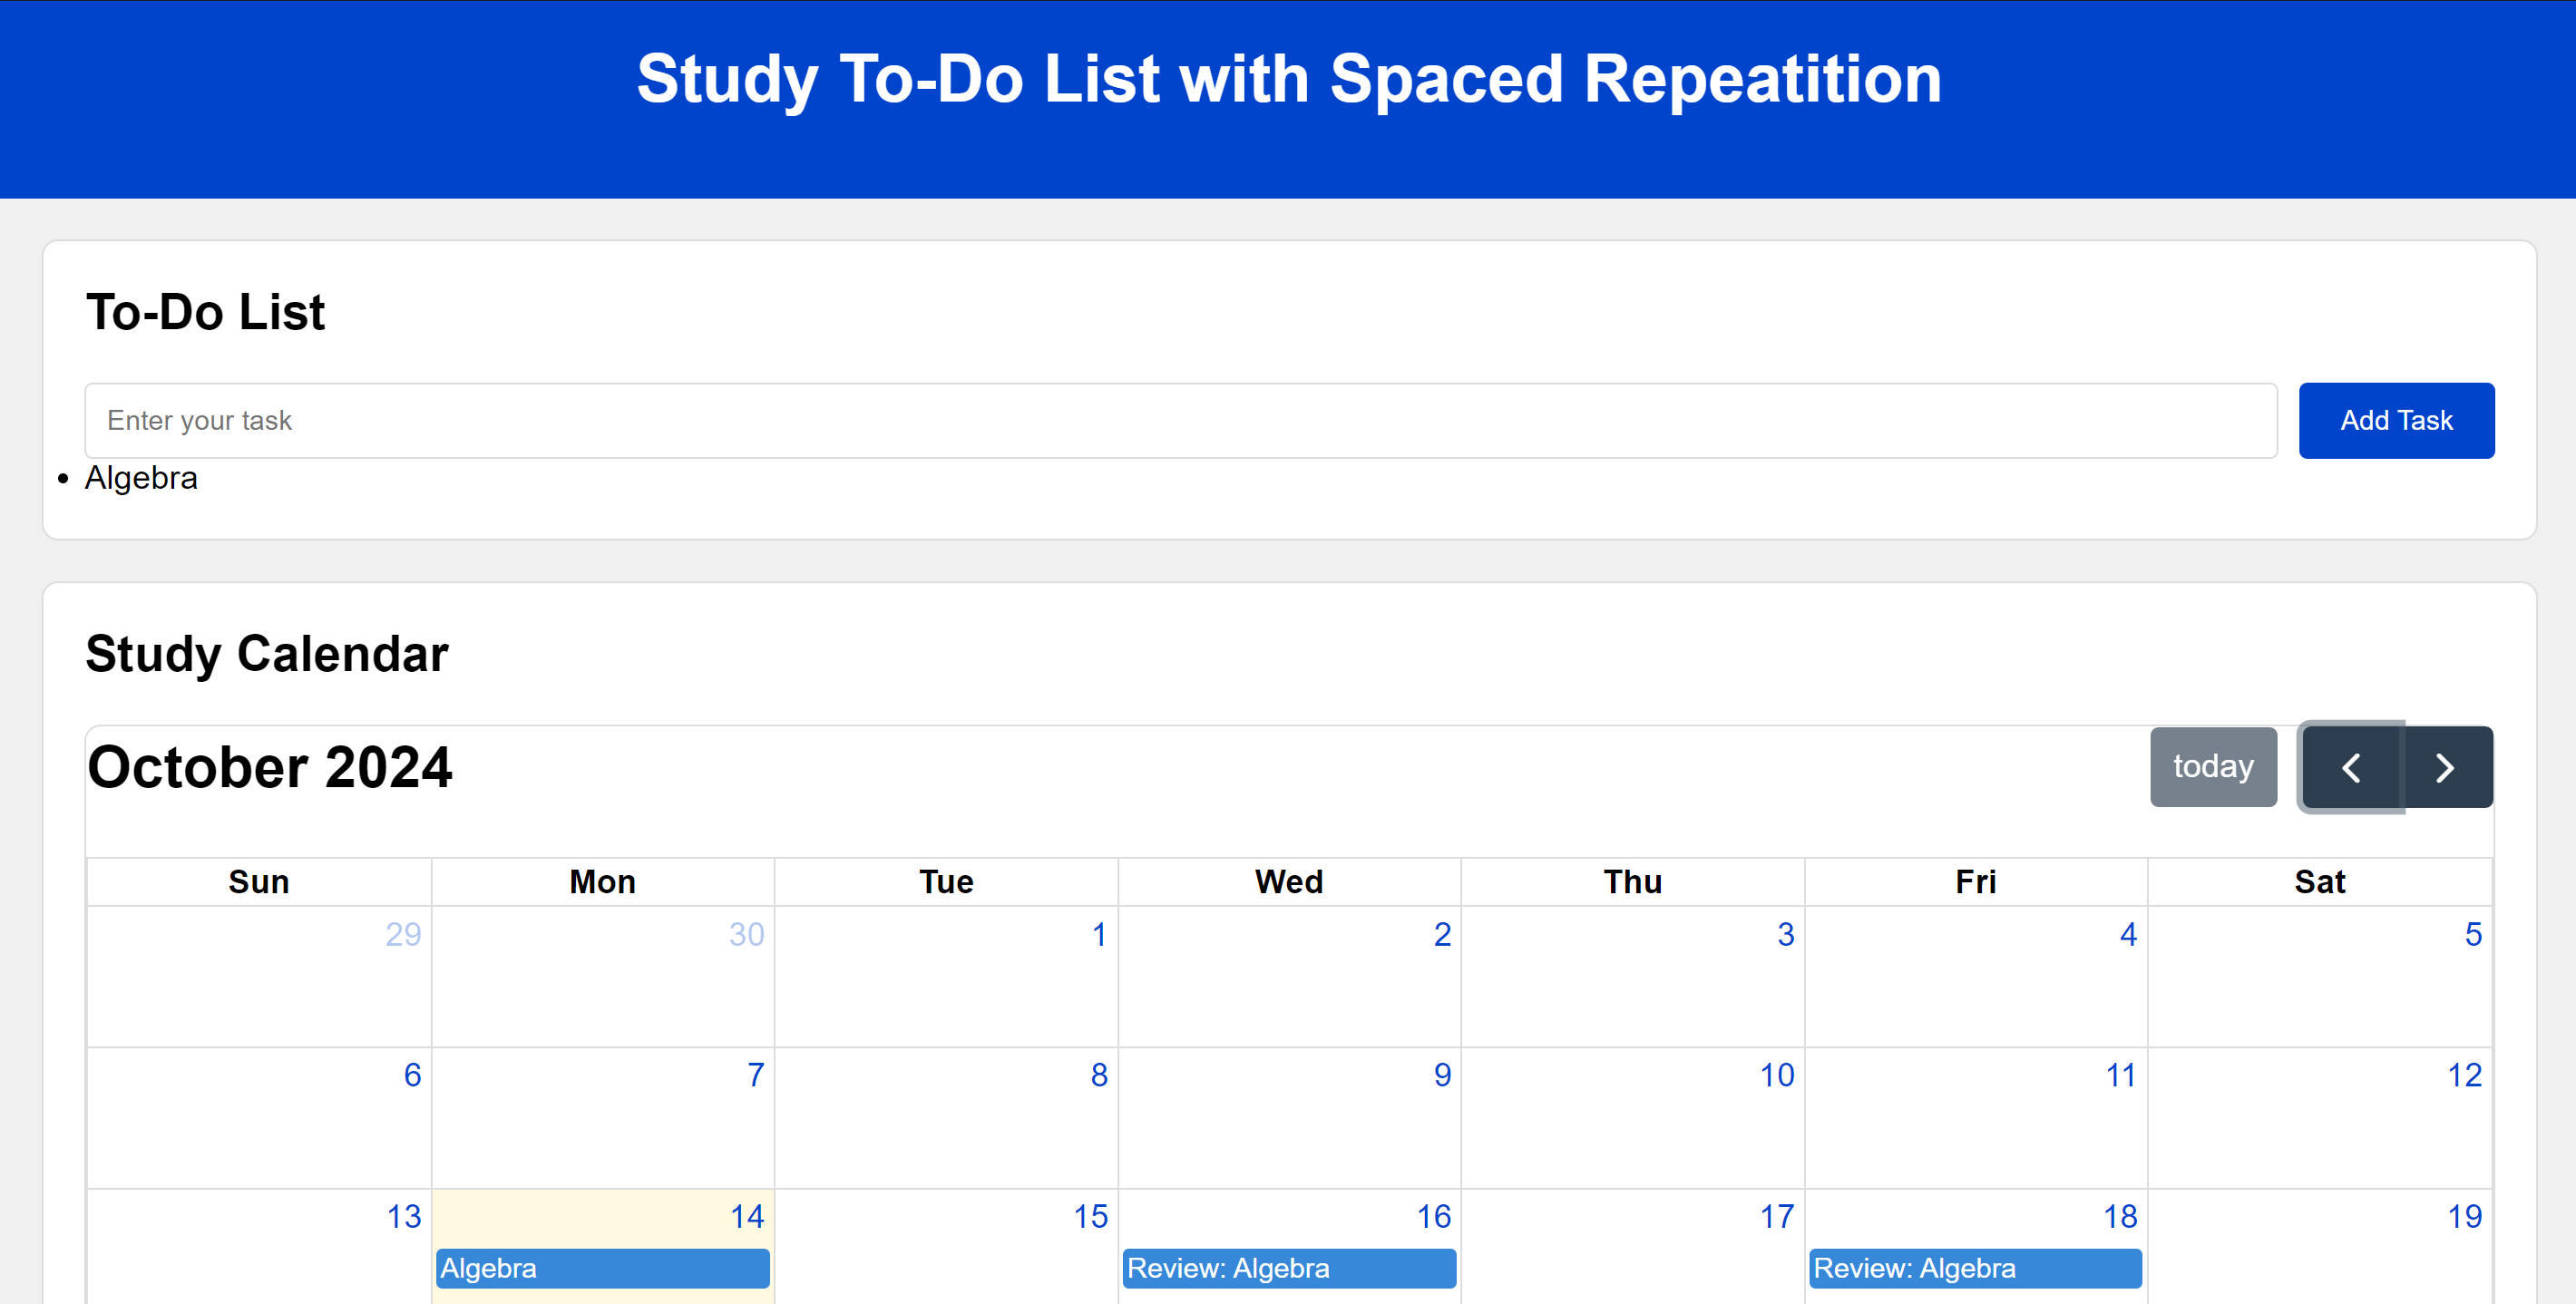The height and width of the screenshot is (1304, 2576).
Task: Select the Algebra item in the To-Do List
Action: pos(141,478)
